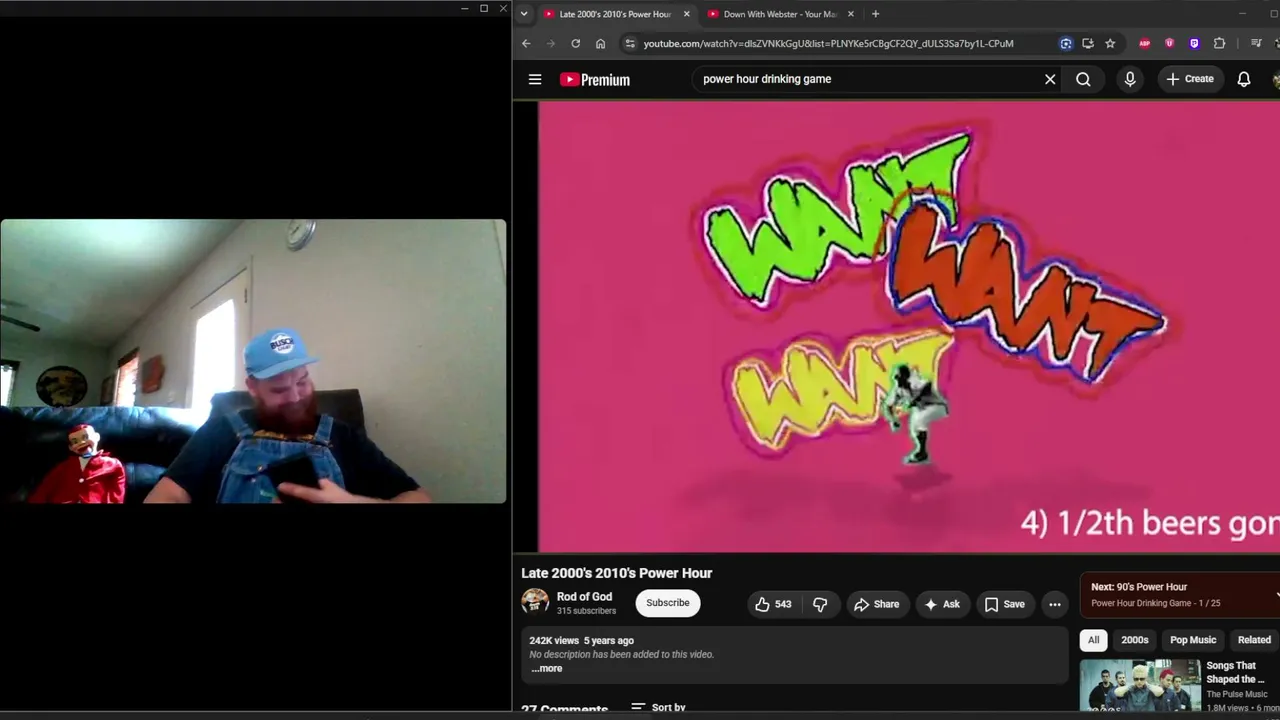1280x720 pixels.
Task: Click the Google Lens icon in address bar
Action: tap(1066, 43)
